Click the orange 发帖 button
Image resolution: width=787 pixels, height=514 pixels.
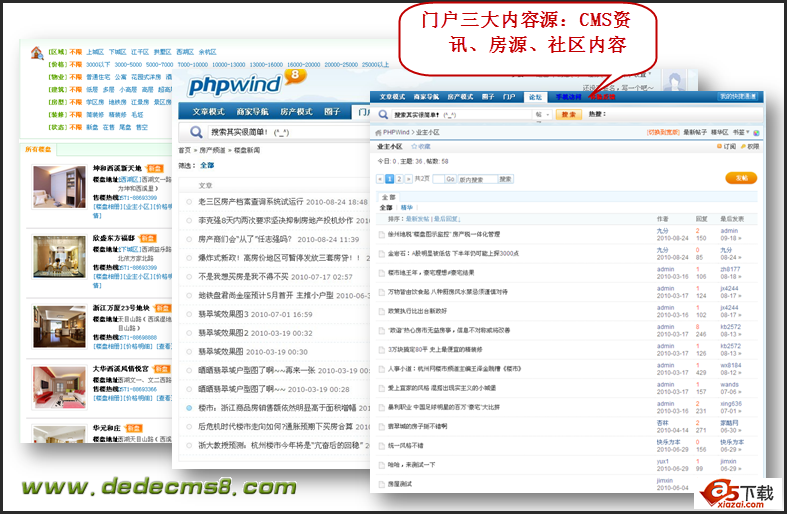[x=741, y=177]
